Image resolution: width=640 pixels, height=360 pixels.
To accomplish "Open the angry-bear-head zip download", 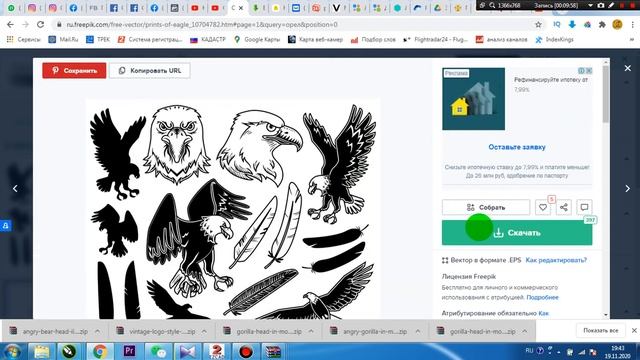I will coord(49,331).
